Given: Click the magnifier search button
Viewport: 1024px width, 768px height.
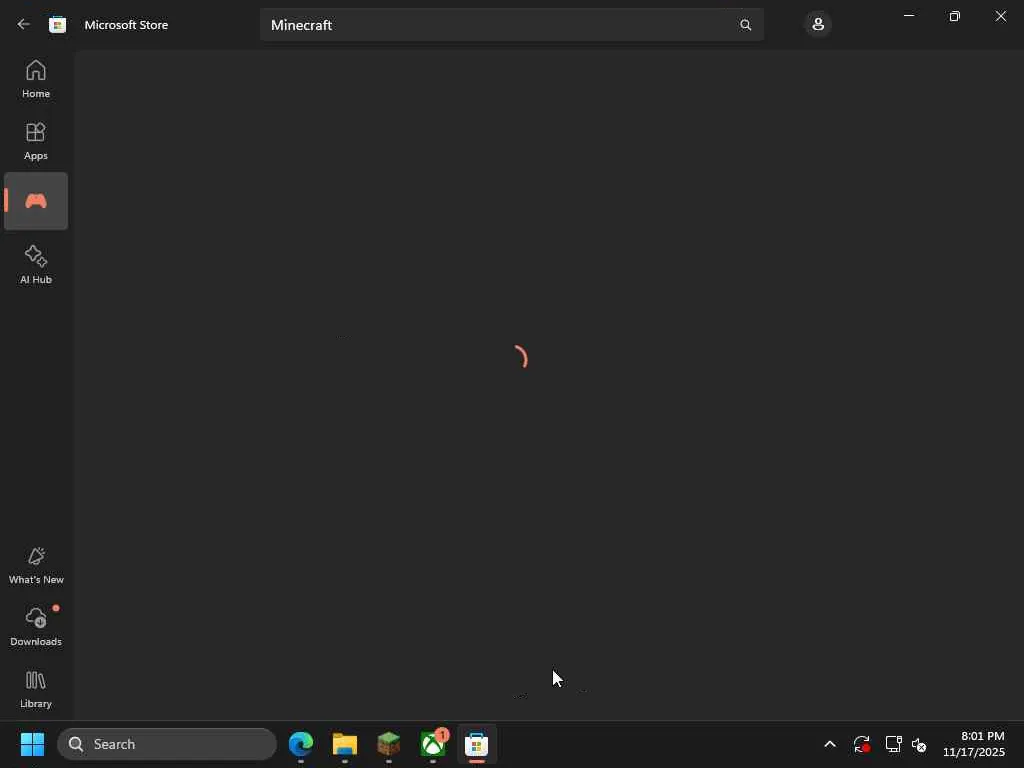Looking at the screenshot, I should click(x=745, y=25).
